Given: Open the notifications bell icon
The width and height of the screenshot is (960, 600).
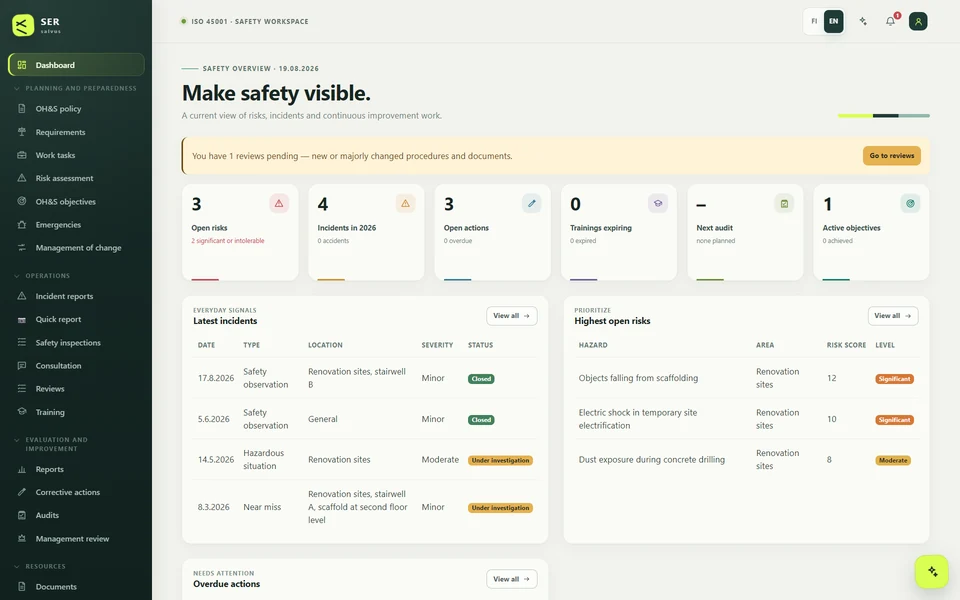Looking at the screenshot, I should [891, 21].
